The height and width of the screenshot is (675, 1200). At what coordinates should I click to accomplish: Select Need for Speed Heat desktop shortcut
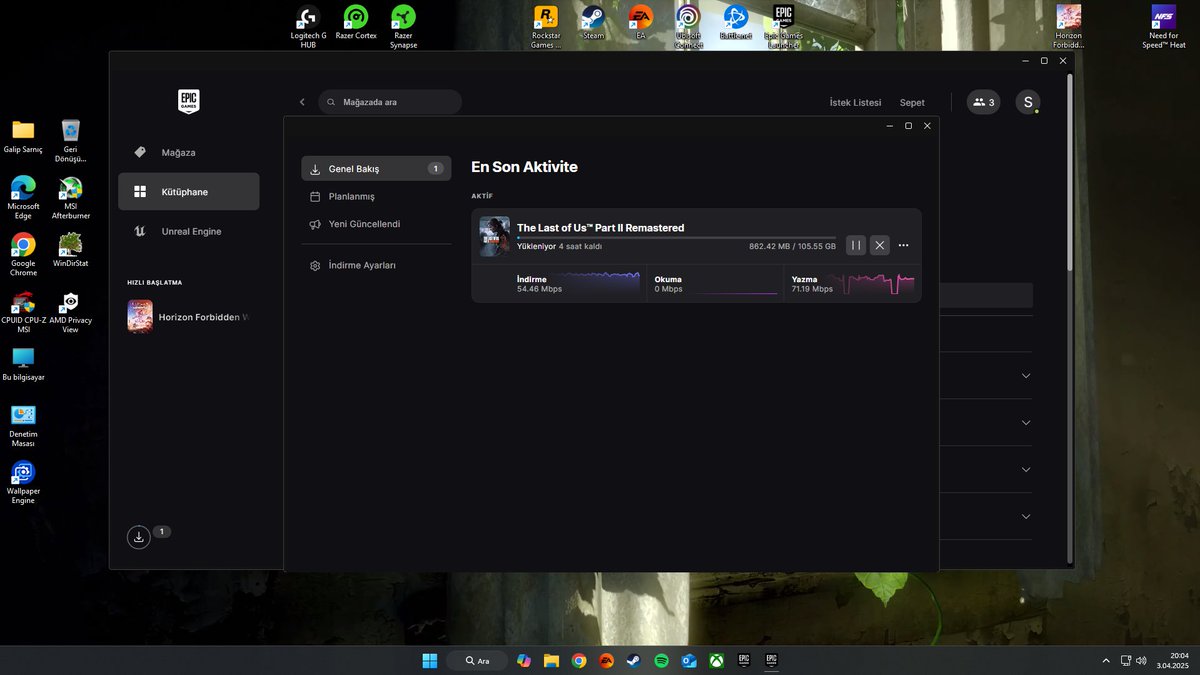pyautogui.click(x=1163, y=27)
